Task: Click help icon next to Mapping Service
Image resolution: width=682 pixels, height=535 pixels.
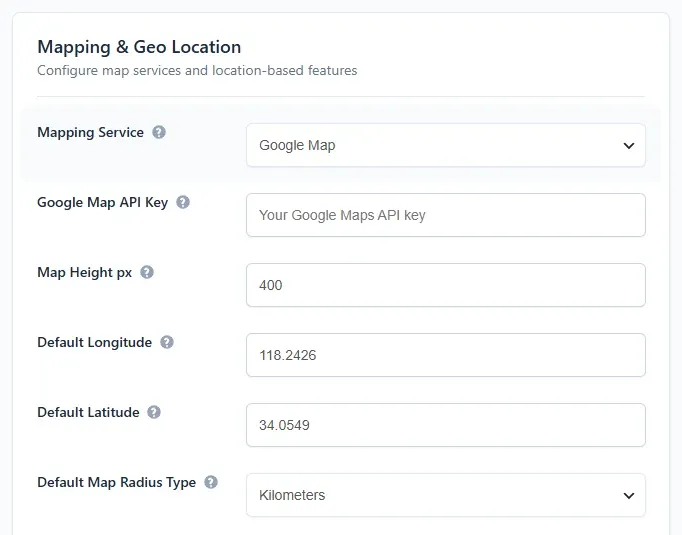Action: pos(159,132)
